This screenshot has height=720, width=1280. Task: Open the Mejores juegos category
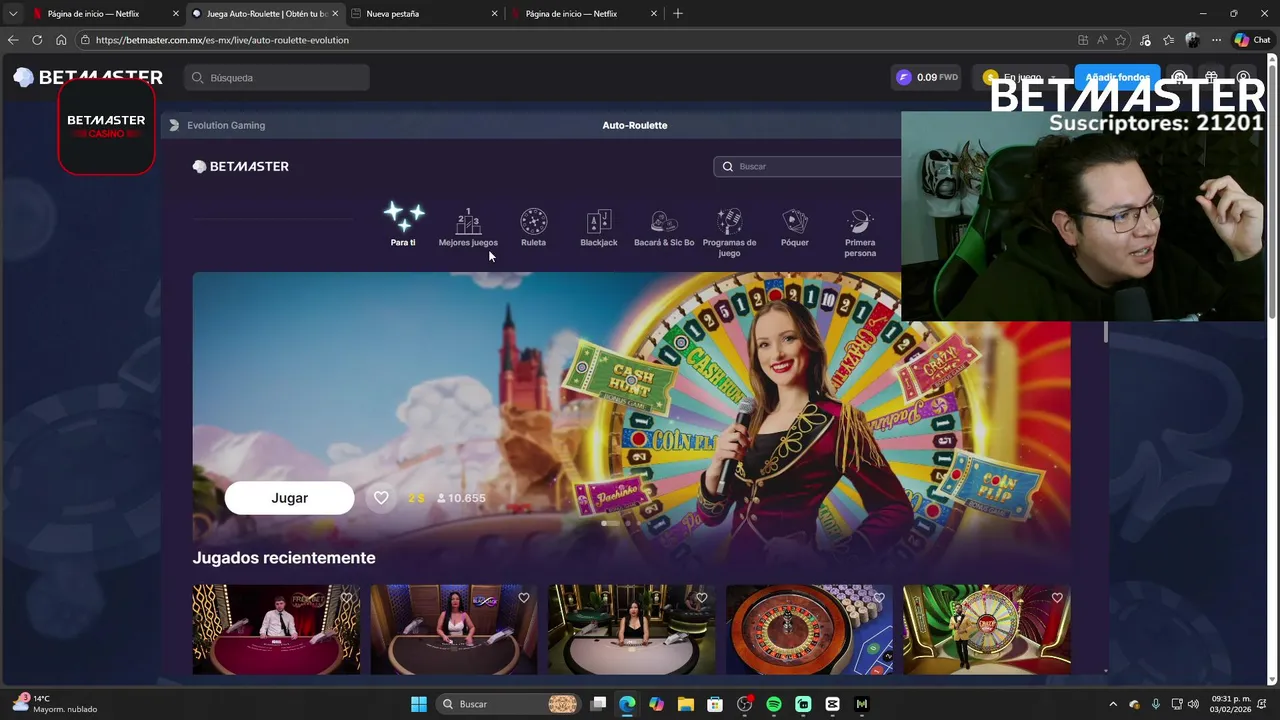point(468,228)
